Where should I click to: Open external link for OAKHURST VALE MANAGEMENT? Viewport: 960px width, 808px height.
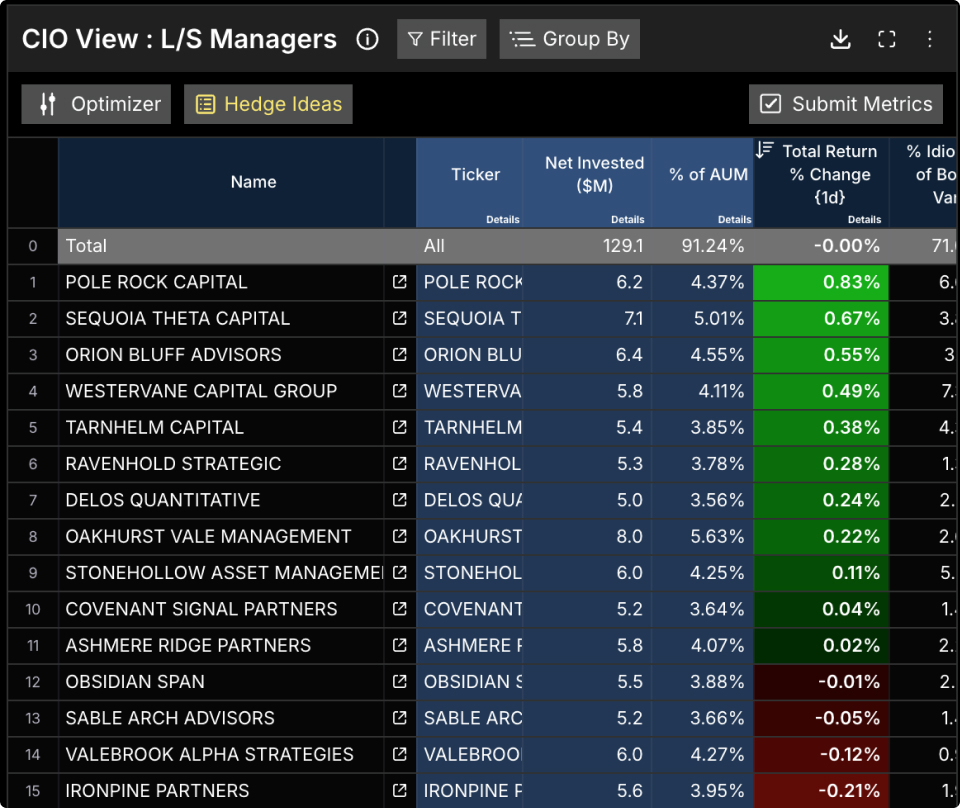(x=400, y=536)
